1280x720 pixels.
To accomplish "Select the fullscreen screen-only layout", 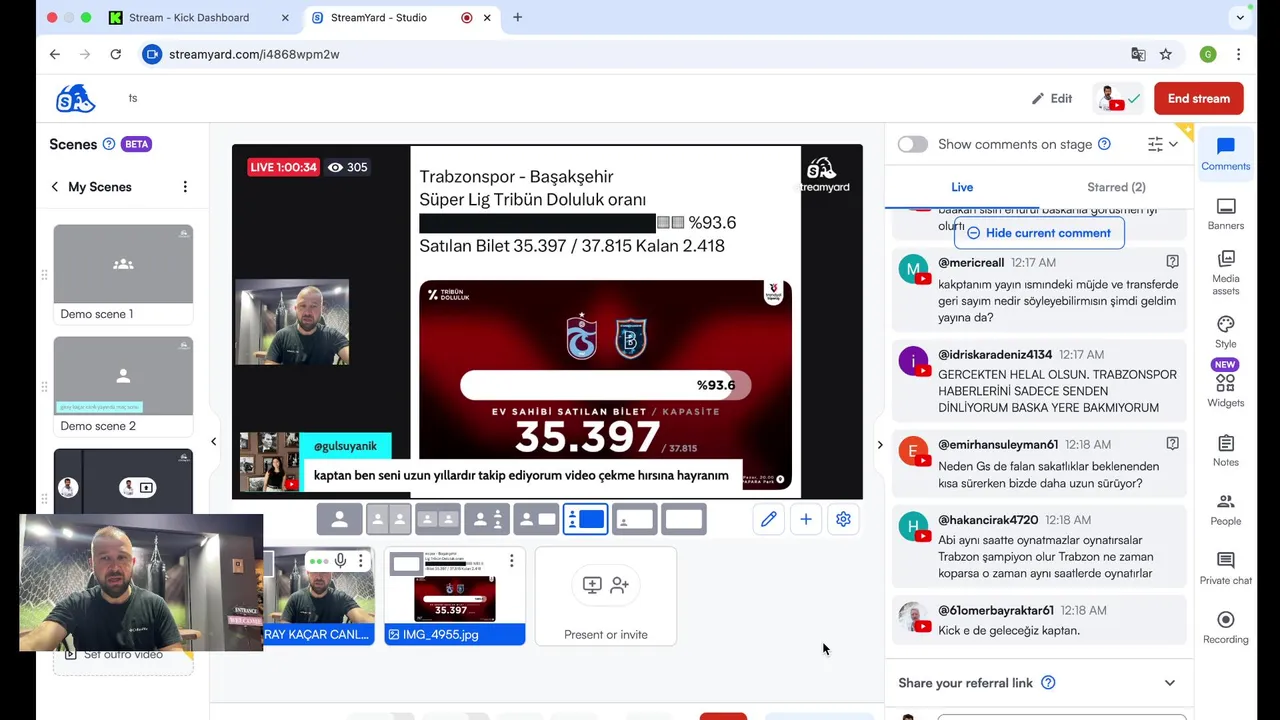I will click(x=684, y=519).
